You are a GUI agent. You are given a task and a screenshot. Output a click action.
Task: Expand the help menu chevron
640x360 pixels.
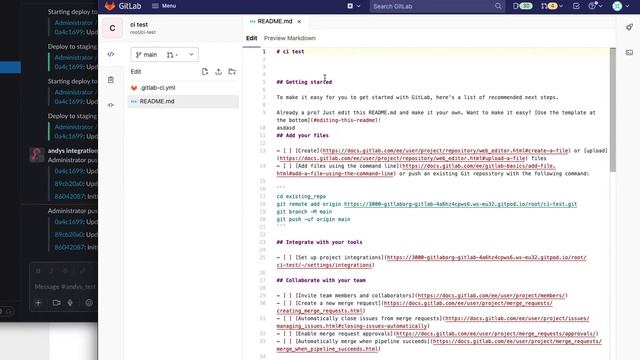tap(600, 6)
